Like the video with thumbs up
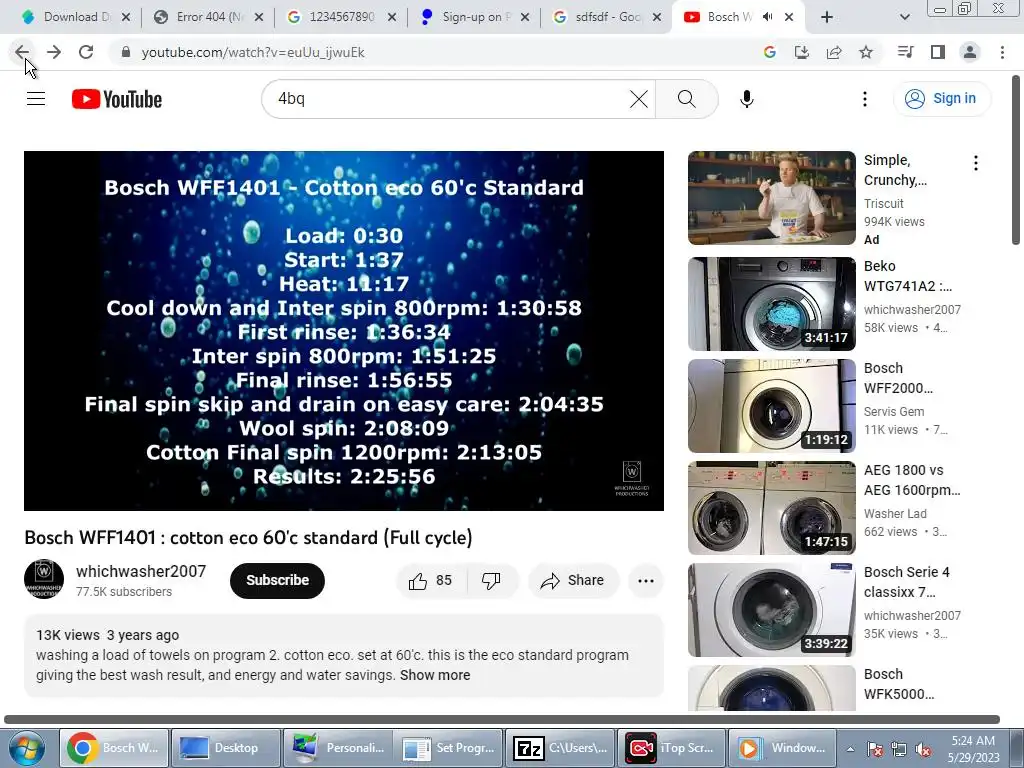Screen dimensions: 1024x768 coord(431,581)
